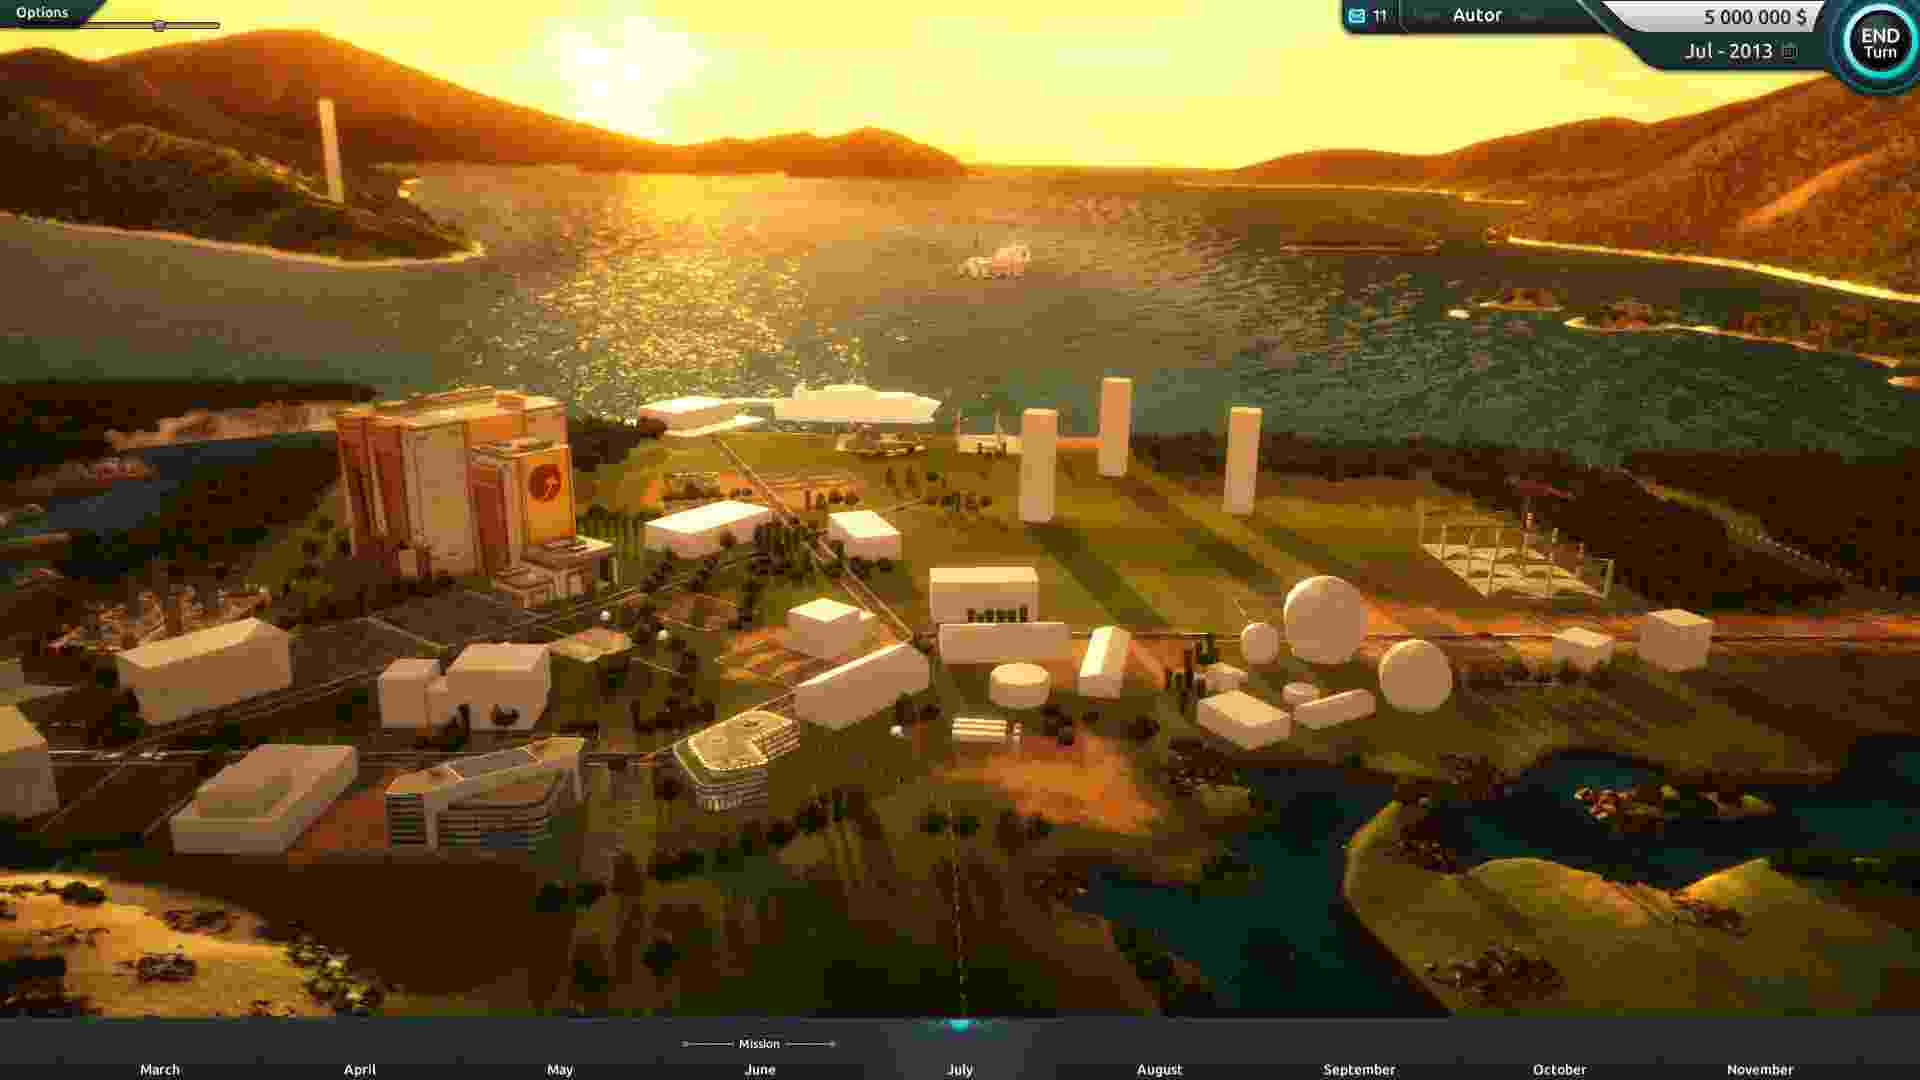Select the angular glass-fronted office building

click(485, 798)
